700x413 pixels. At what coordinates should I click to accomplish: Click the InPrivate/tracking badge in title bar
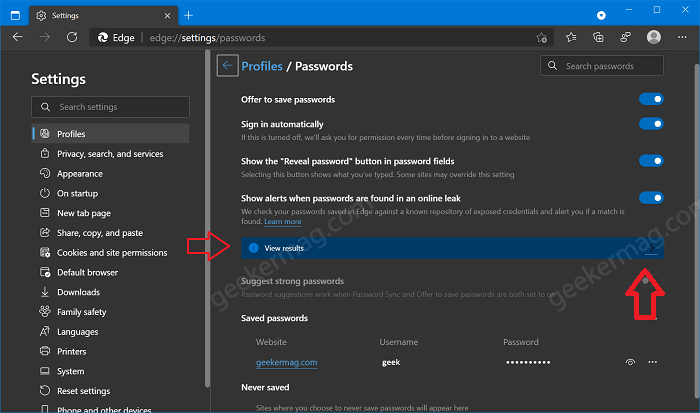click(x=601, y=16)
